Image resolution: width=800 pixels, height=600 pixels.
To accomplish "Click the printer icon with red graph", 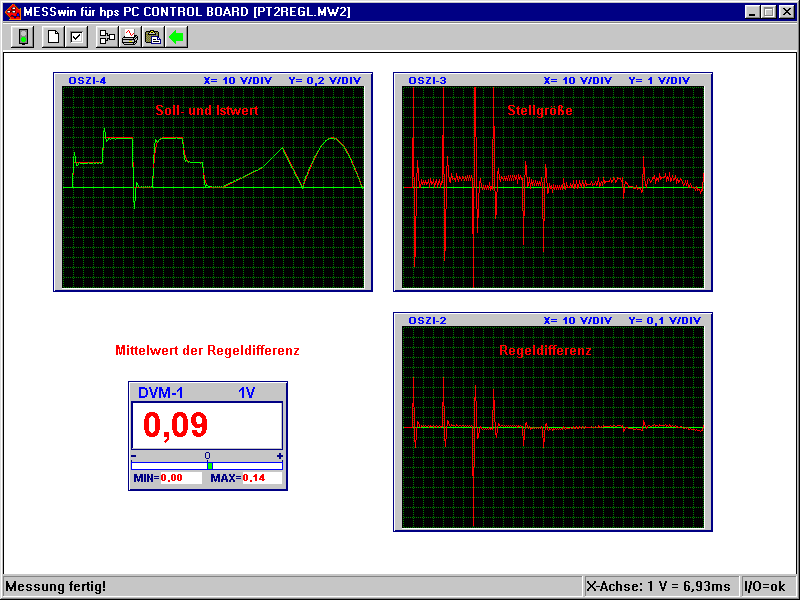I will click(x=130, y=38).
